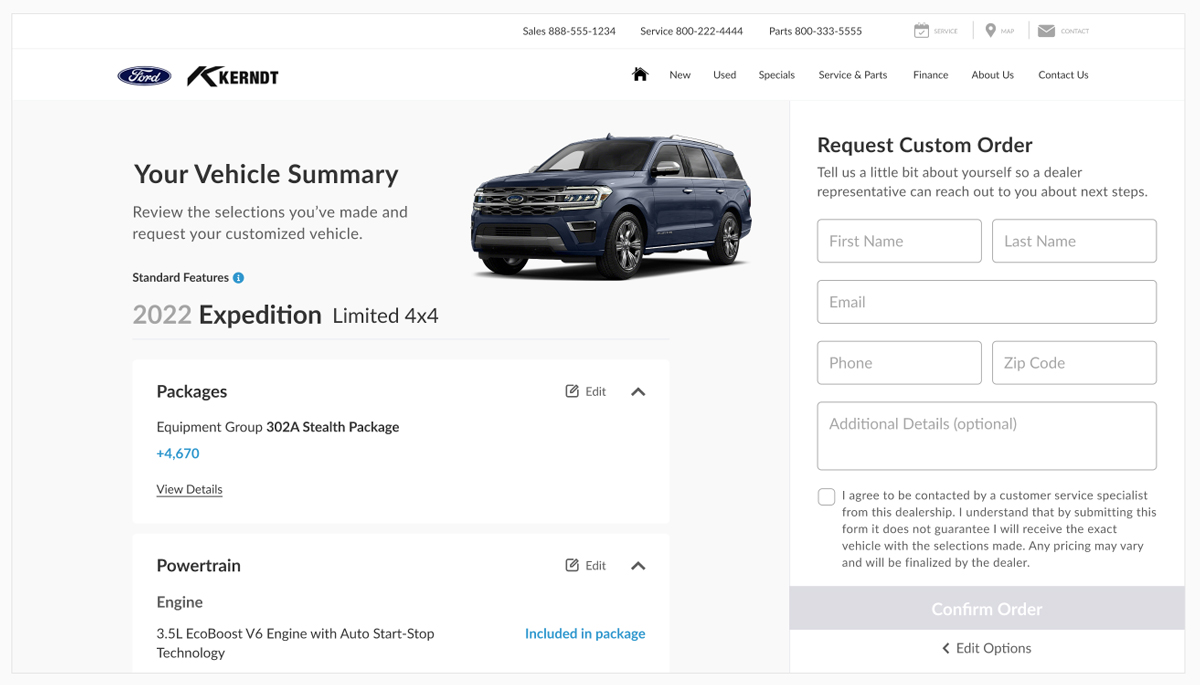Click the Ford logo

coord(145,76)
